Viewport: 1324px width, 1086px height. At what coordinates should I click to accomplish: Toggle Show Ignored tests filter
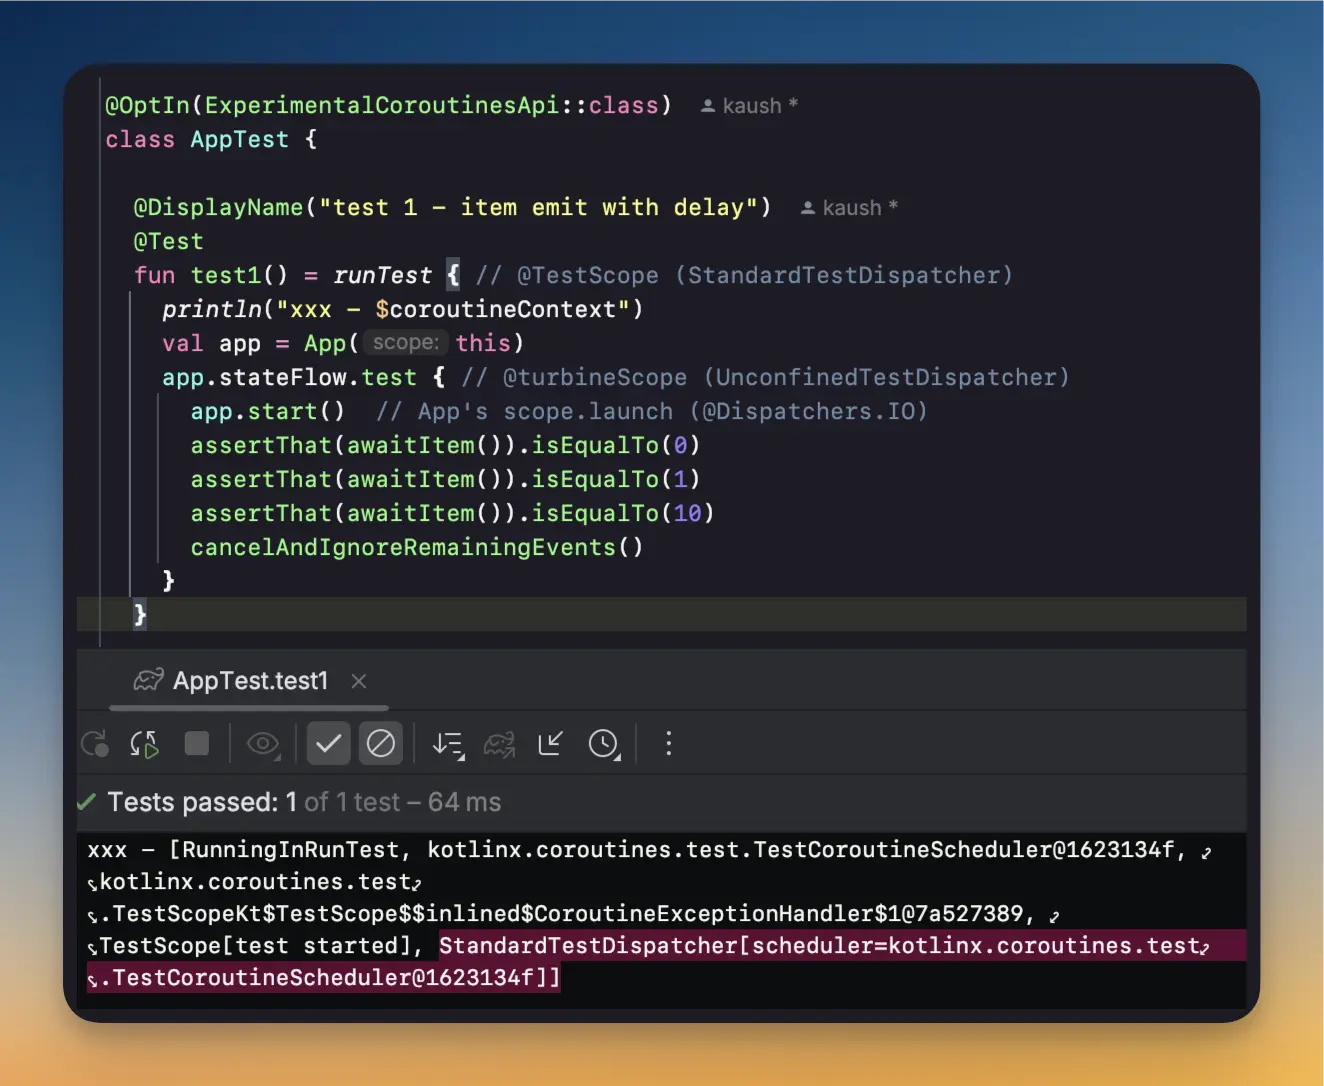381,744
